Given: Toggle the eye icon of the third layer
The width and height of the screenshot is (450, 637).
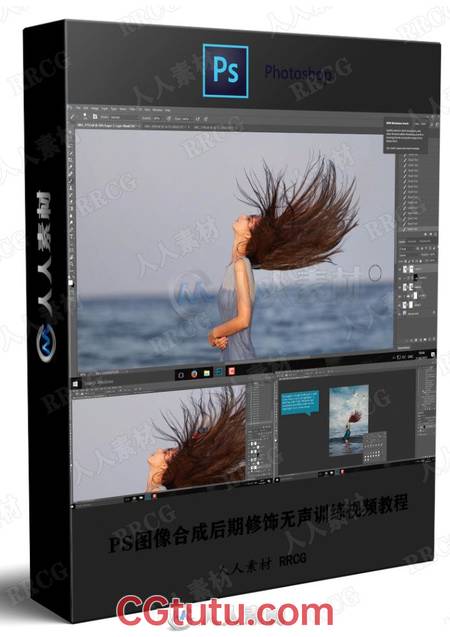Looking at the screenshot, I should [399, 287].
